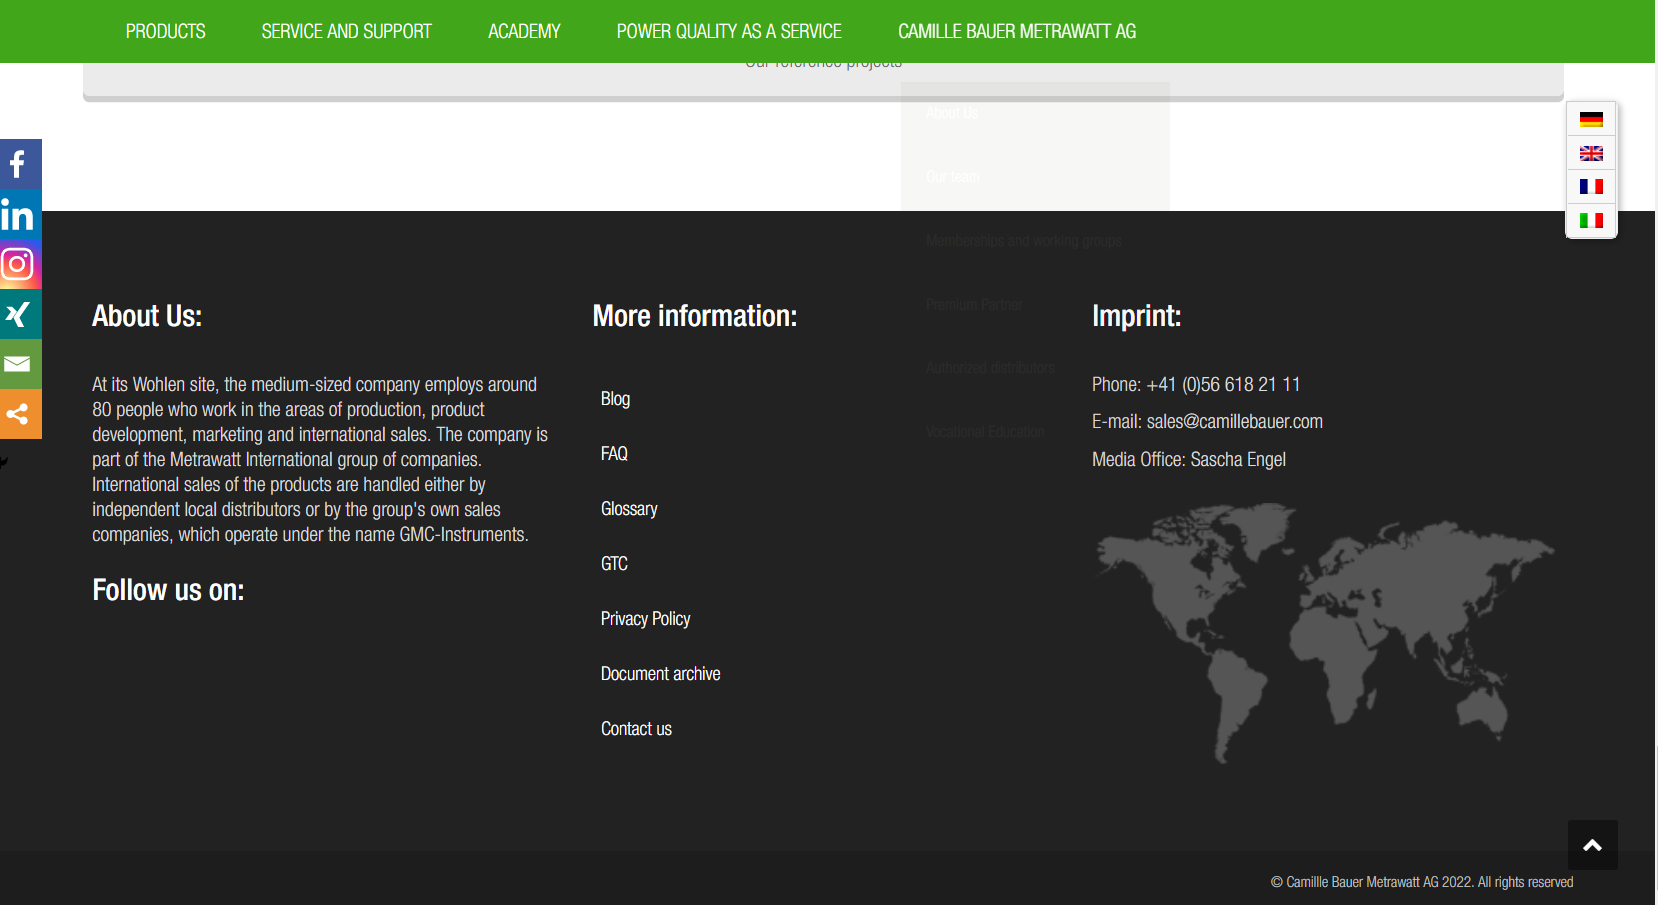This screenshot has width=1658, height=905.
Task: Click the More information: heading
Action: pyautogui.click(x=695, y=316)
